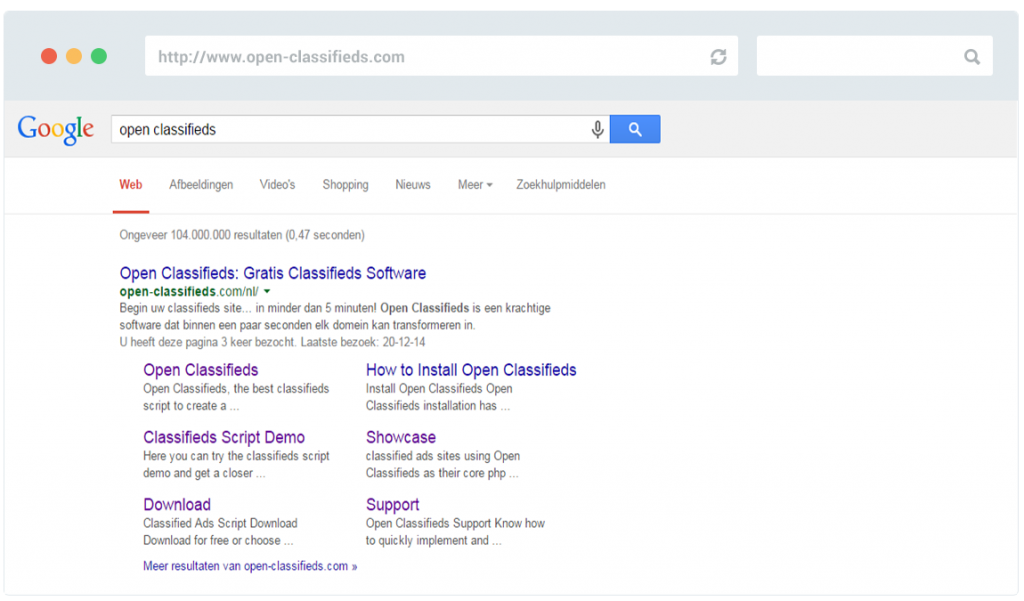
Task: Open the Support sitelink
Action: click(x=392, y=504)
